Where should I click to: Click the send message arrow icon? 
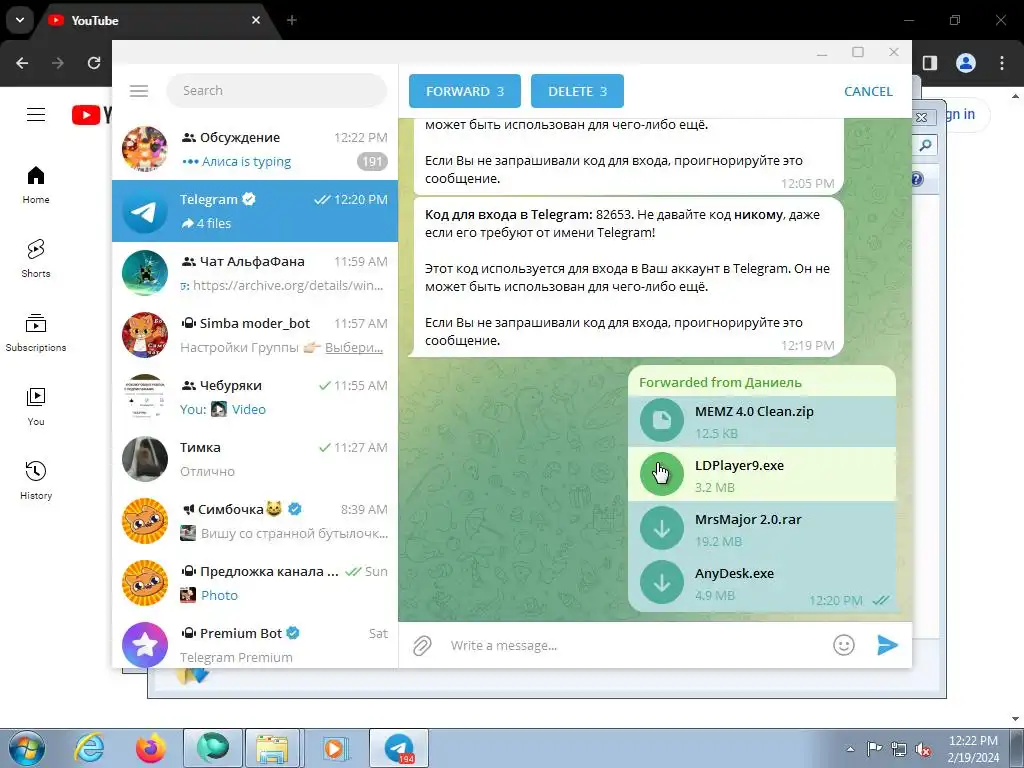click(x=887, y=645)
